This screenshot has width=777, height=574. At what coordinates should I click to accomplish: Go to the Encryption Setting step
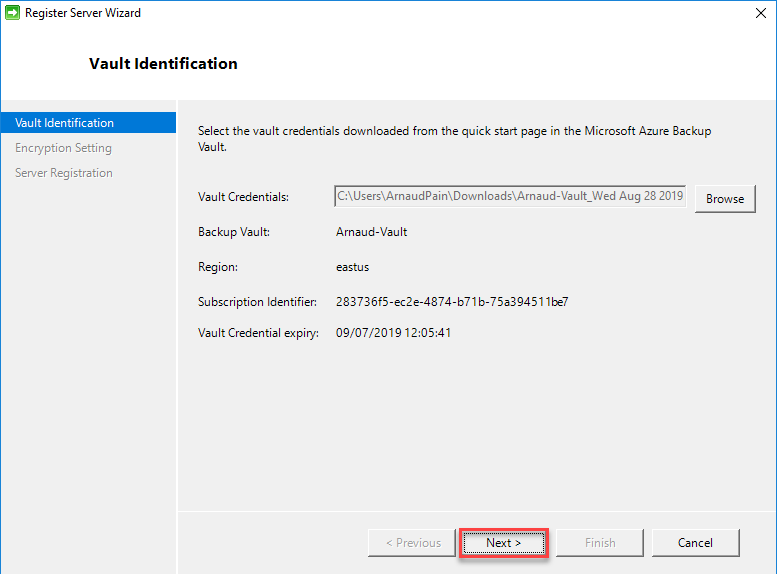[x=63, y=148]
